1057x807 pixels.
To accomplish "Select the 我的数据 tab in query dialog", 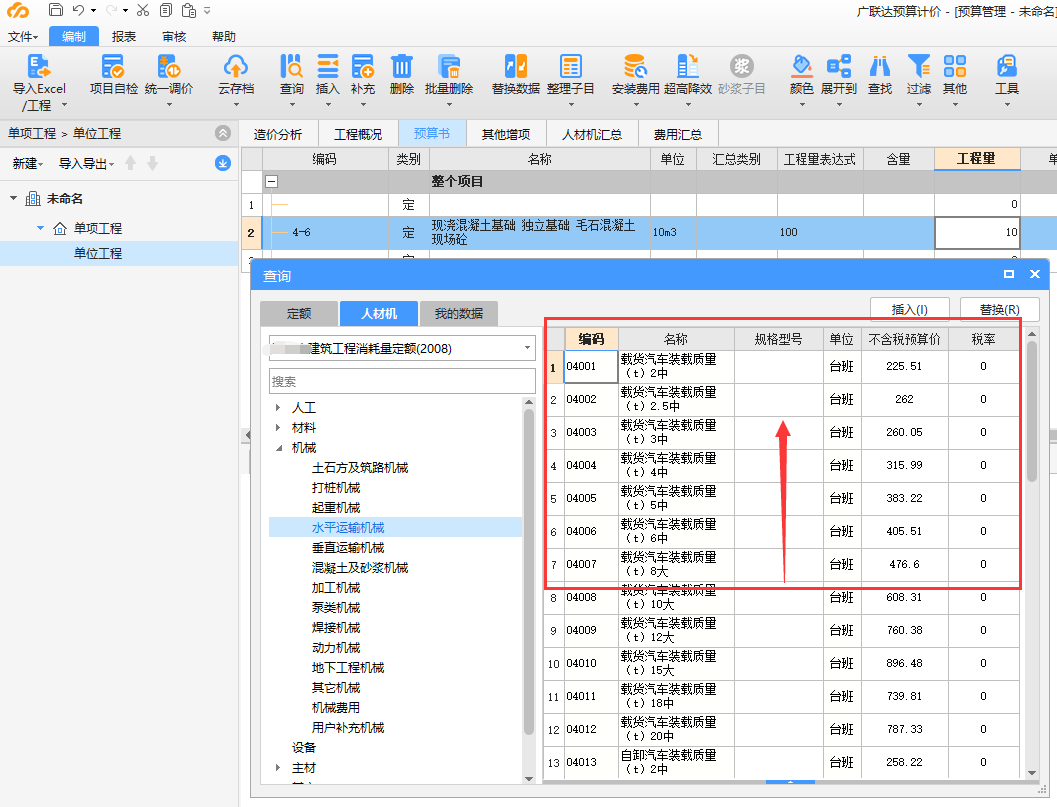I will point(458,313).
